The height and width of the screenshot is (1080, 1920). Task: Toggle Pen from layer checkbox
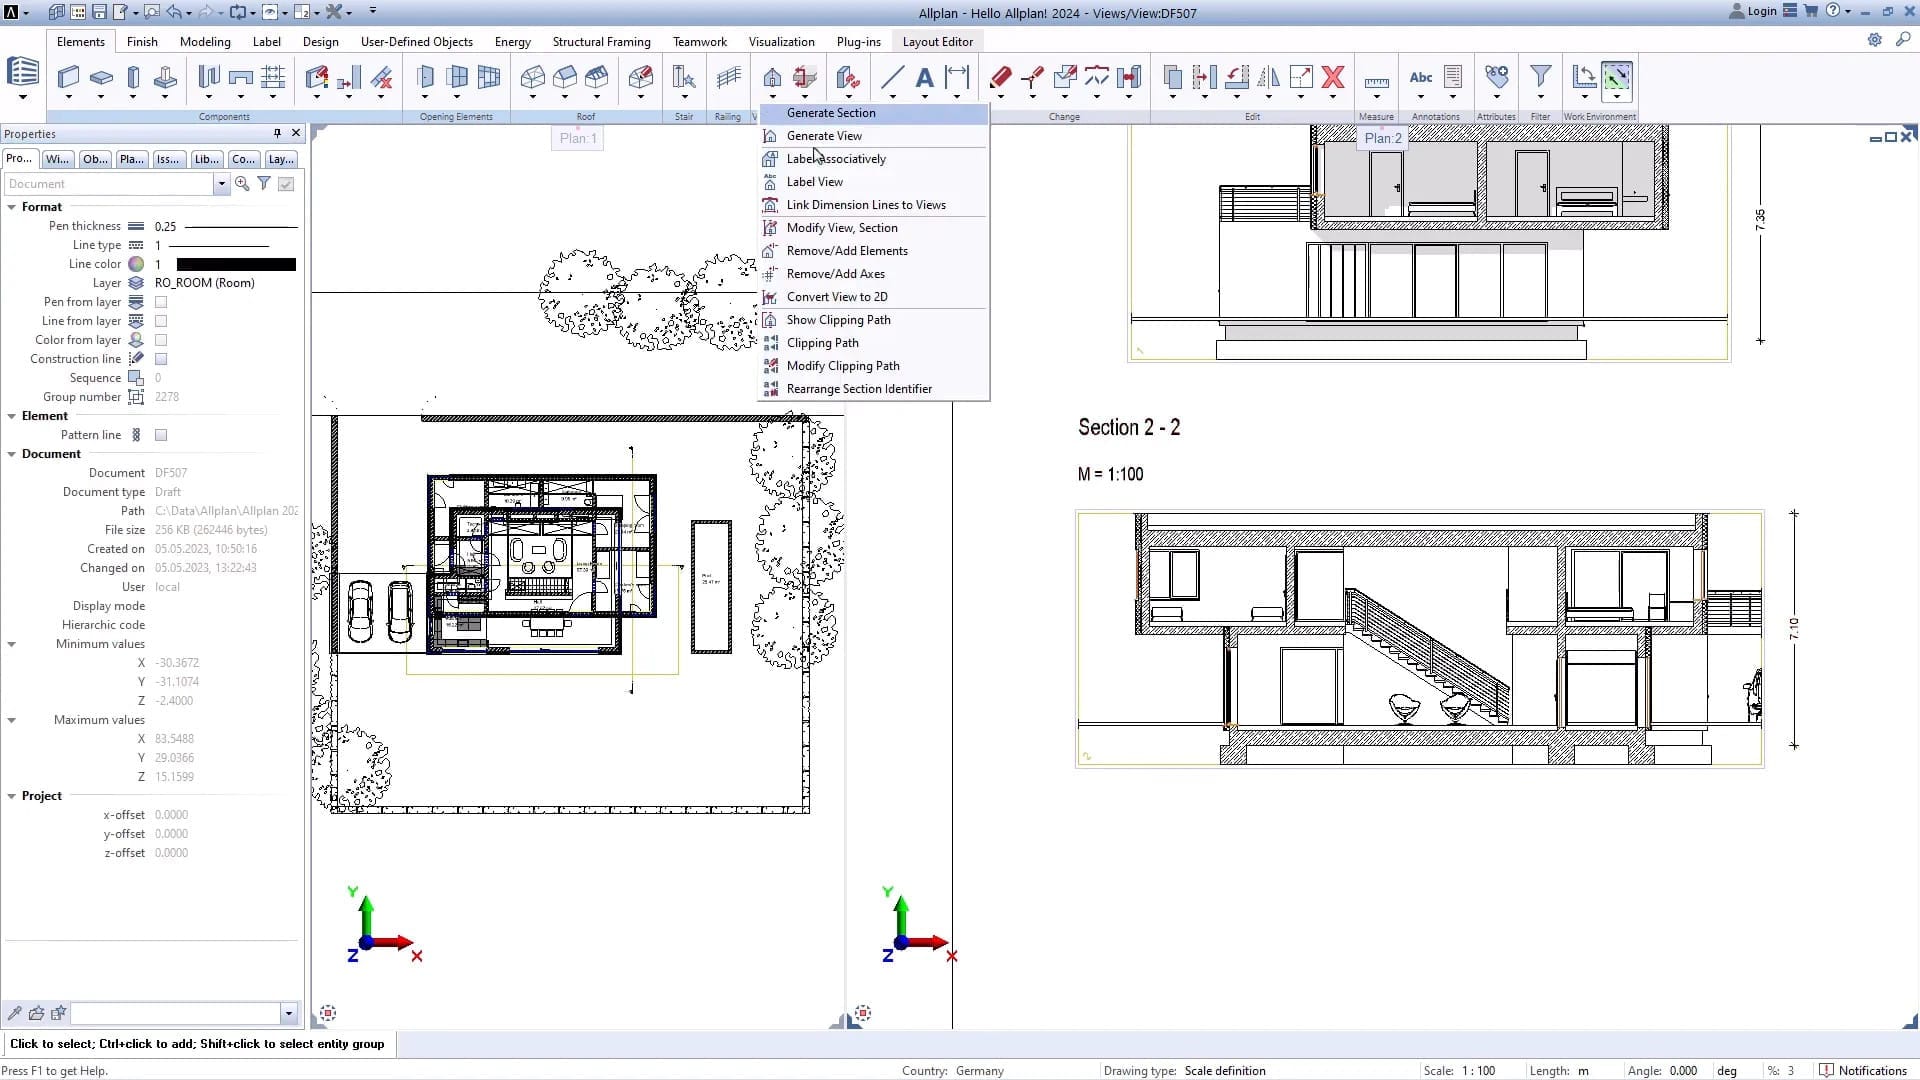161,302
